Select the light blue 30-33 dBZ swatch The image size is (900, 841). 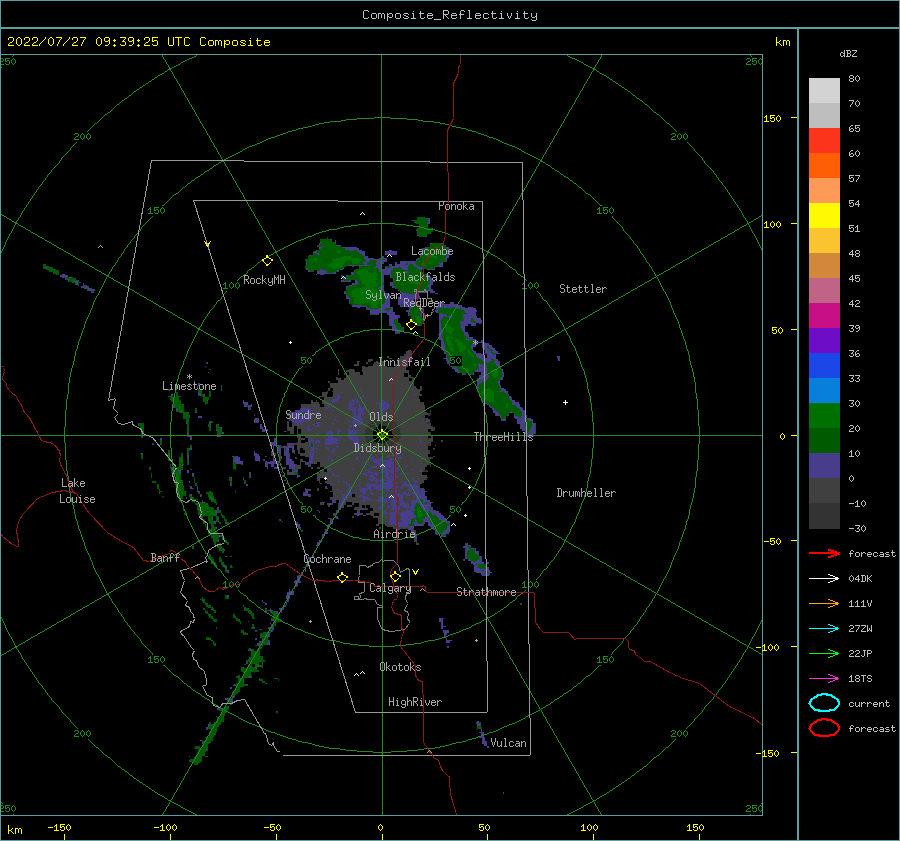point(824,390)
